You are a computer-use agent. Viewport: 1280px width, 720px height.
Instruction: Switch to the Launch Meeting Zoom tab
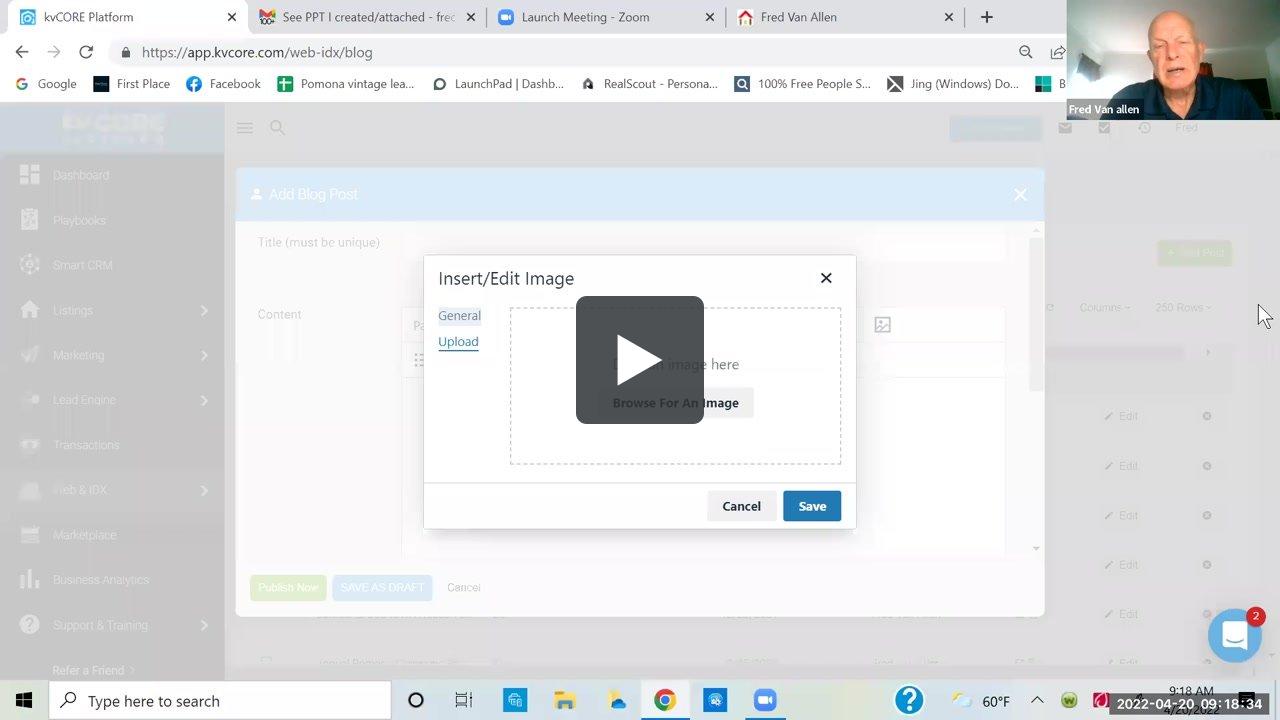[x=600, y=17]
